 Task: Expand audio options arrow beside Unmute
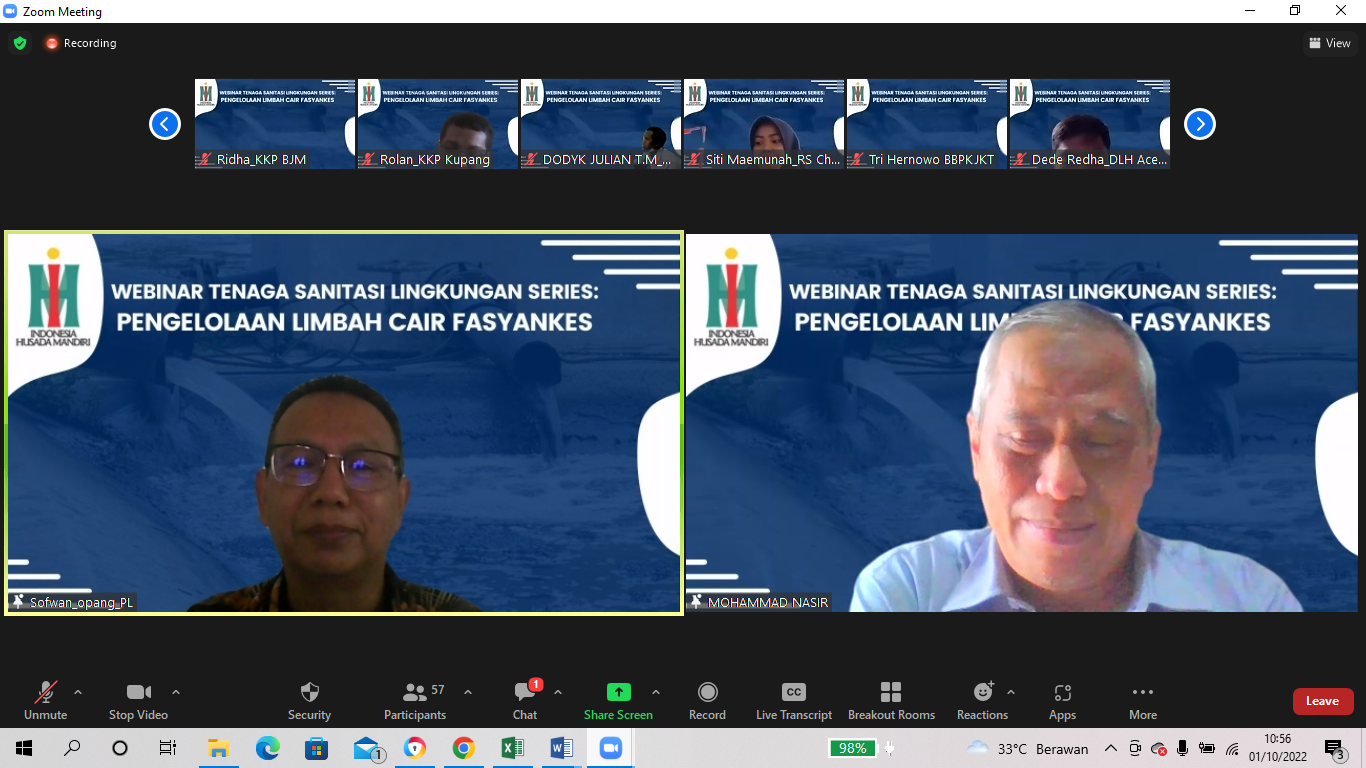click(x=78, y=692)
